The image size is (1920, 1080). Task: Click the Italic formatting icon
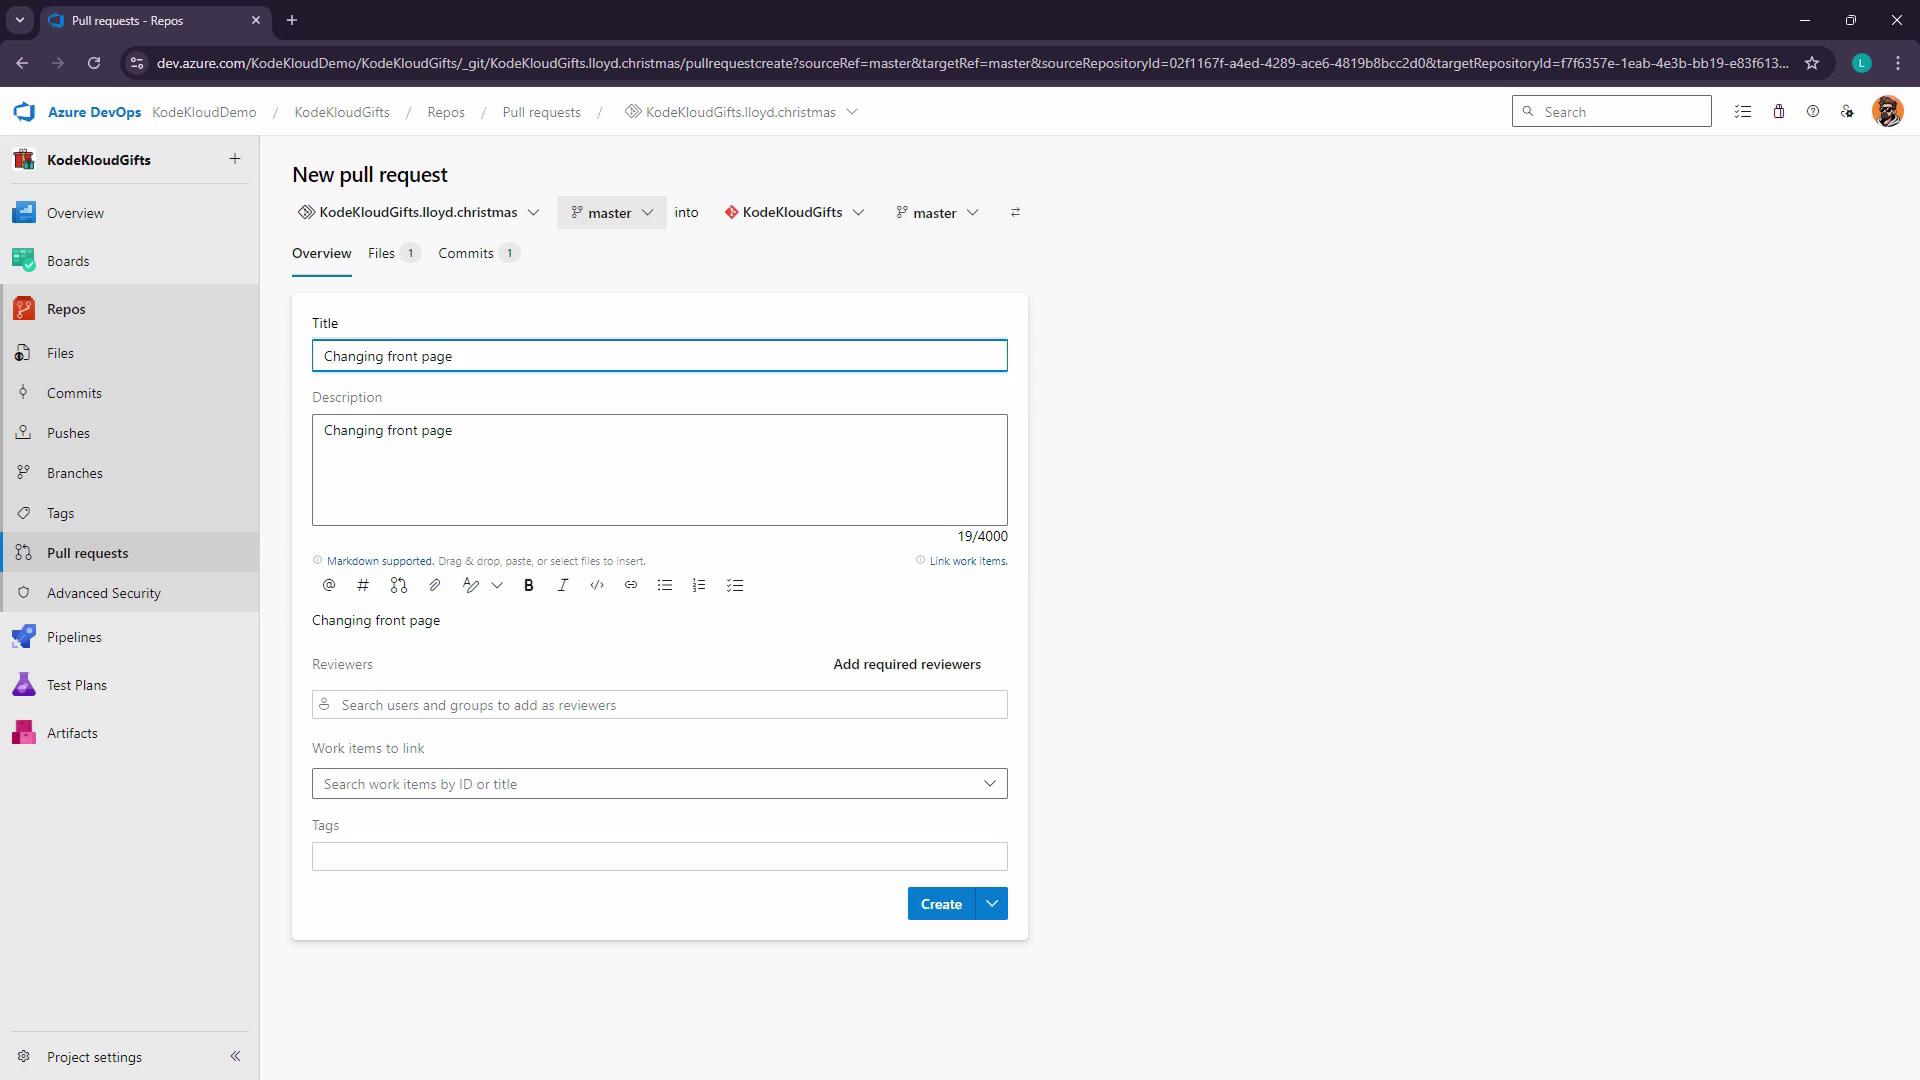click(x=563, y=586)
